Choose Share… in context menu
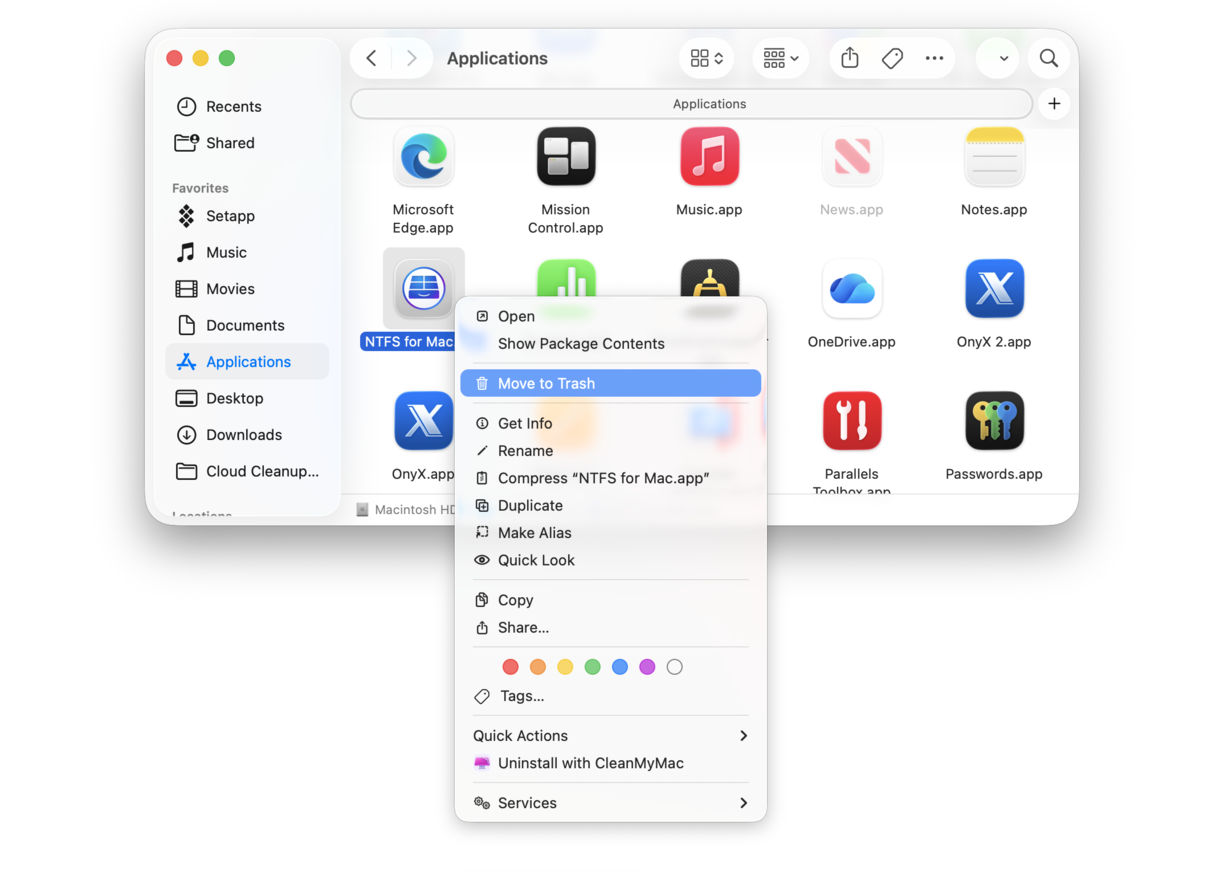 611,628
